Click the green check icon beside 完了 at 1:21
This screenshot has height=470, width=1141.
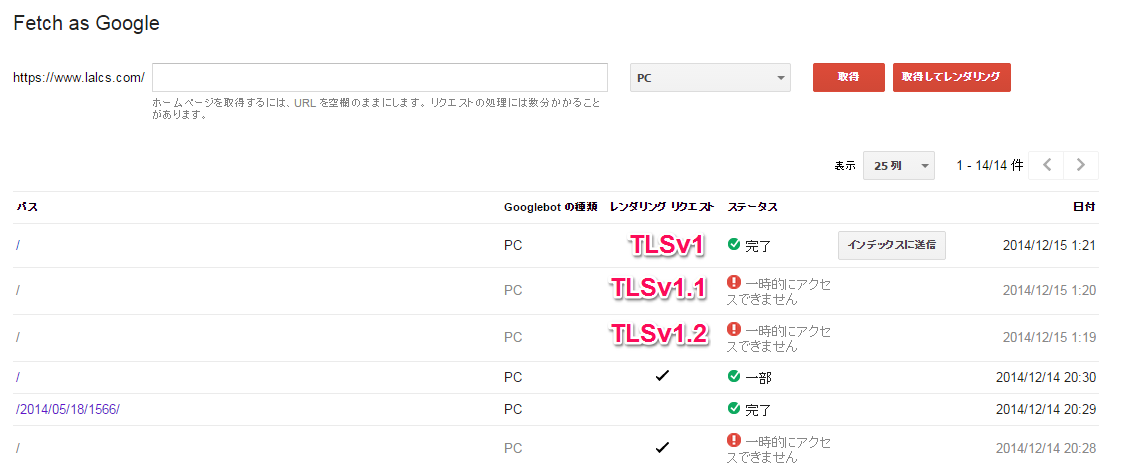[x=734, y=245]
